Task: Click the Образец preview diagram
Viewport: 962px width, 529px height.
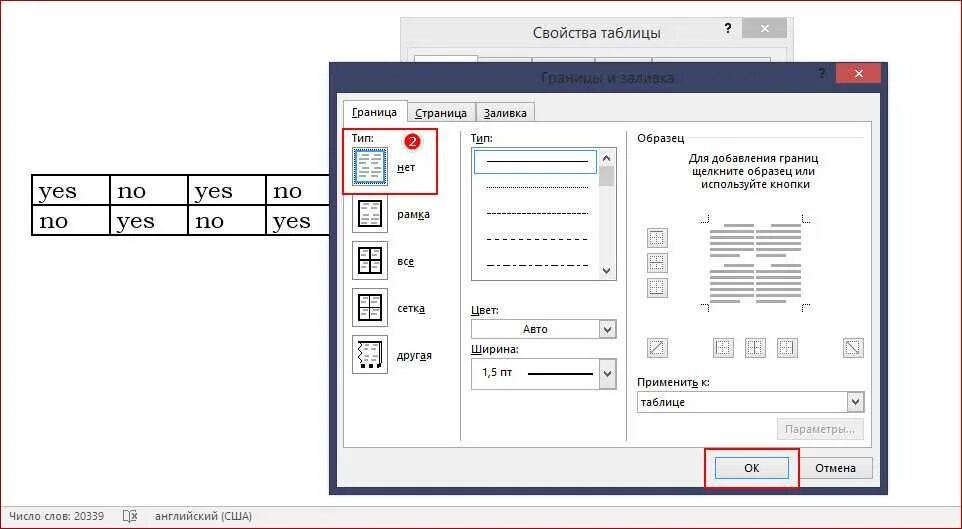Action: (x=755, y=263)
